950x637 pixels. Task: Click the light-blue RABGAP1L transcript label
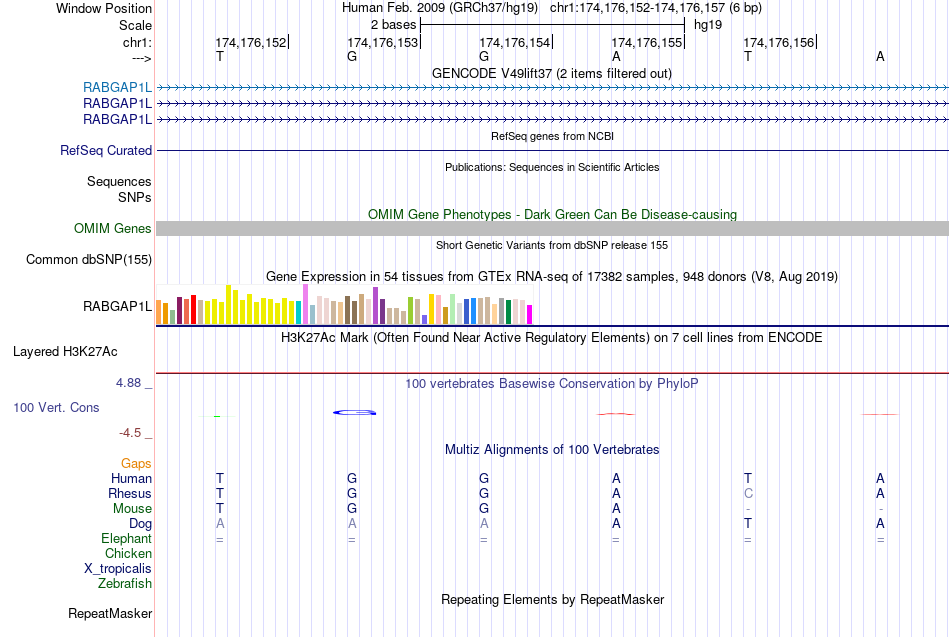pos(117,87)
